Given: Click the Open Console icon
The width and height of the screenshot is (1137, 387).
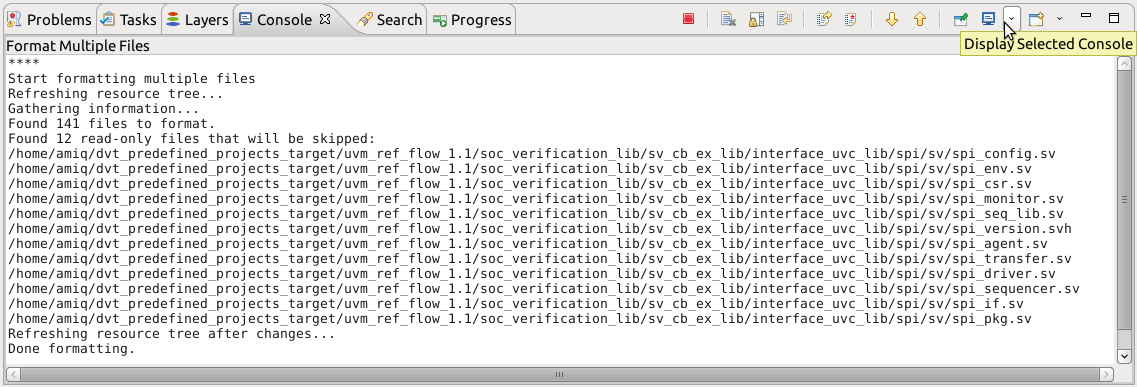Looking at the screenshot, I should click(x=1037, y=20).
